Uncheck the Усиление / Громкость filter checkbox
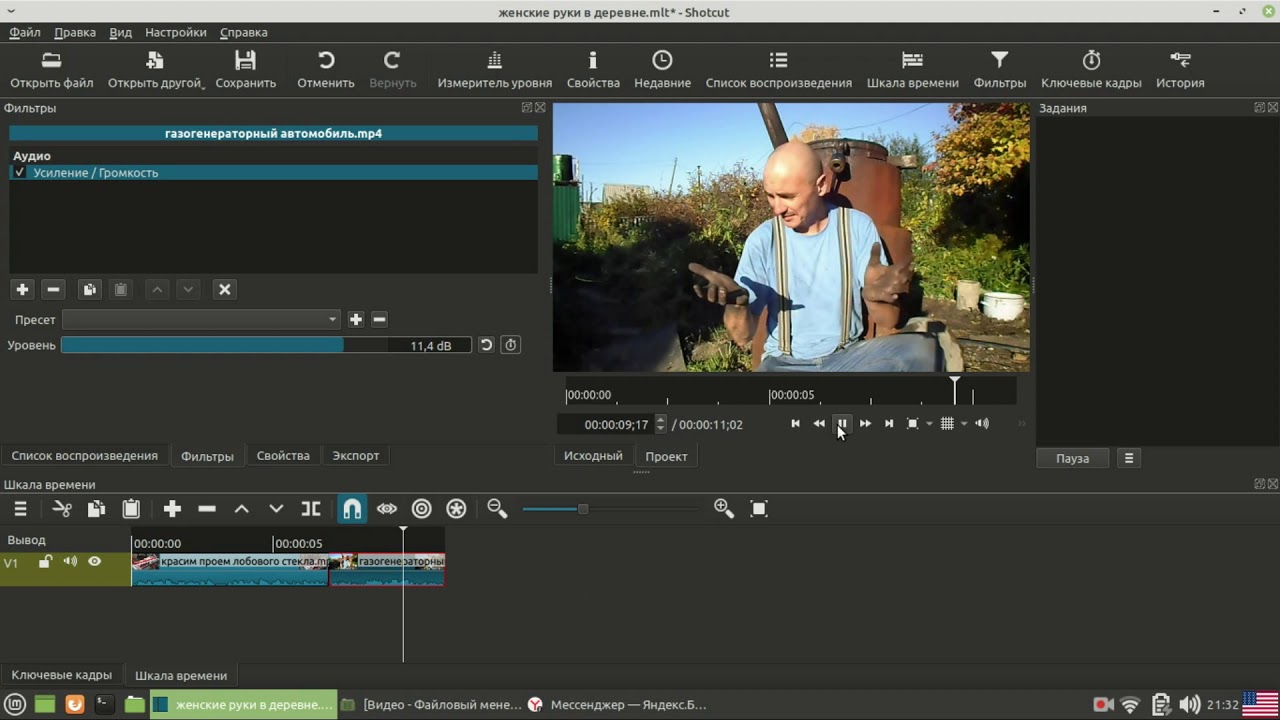The image size is (1280, 720). pos(20,173)
